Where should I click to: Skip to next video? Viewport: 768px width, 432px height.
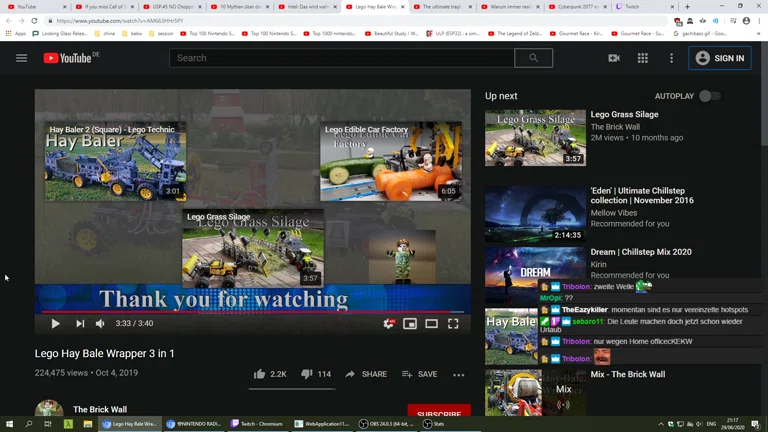[80, 323]
